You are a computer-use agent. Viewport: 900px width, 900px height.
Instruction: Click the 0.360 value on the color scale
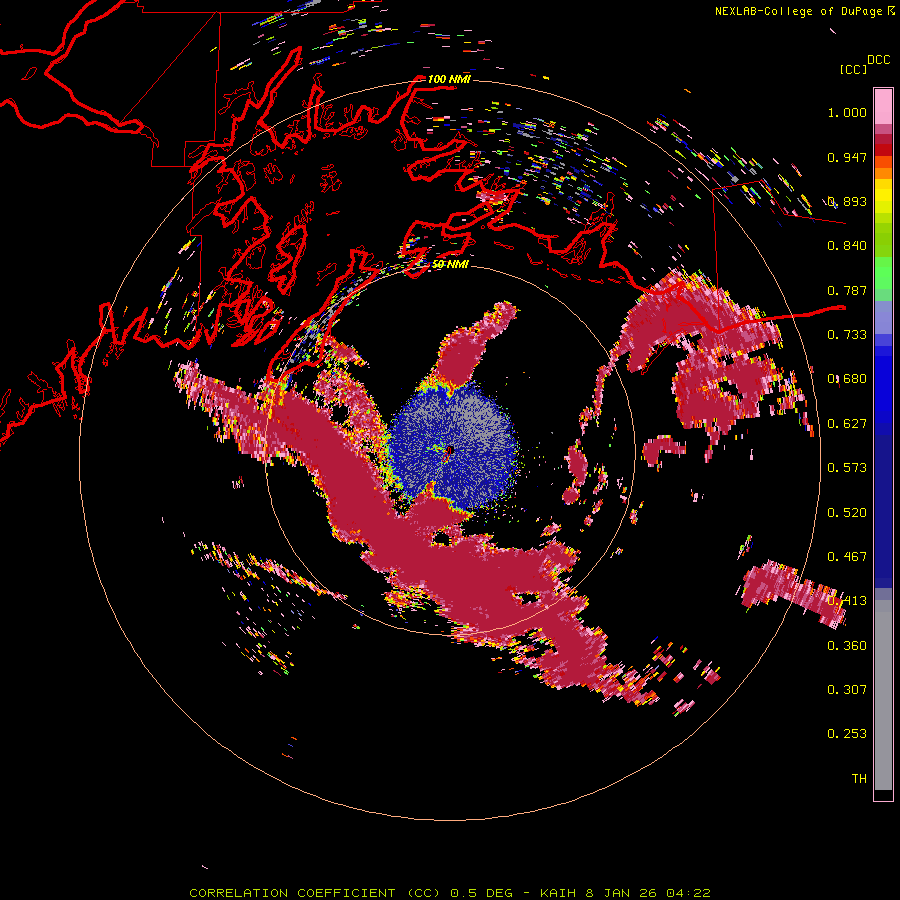point(847,645)
